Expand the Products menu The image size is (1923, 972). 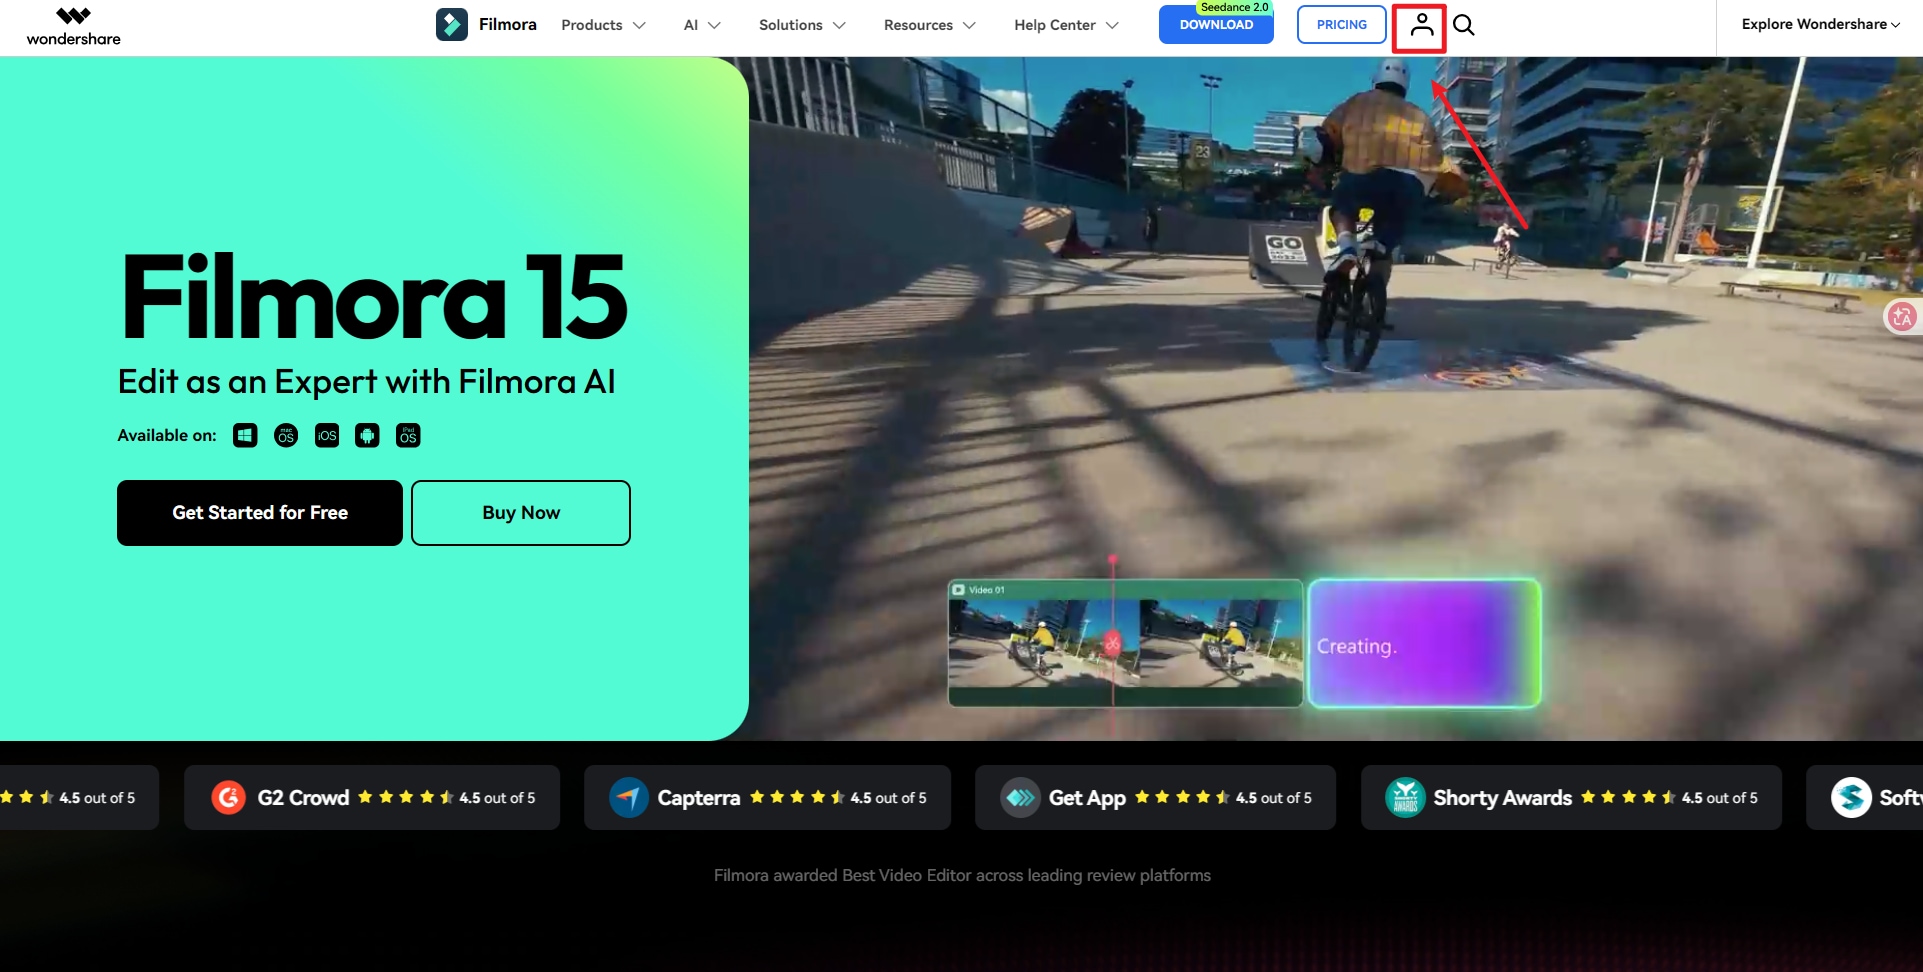click(603, 25)
